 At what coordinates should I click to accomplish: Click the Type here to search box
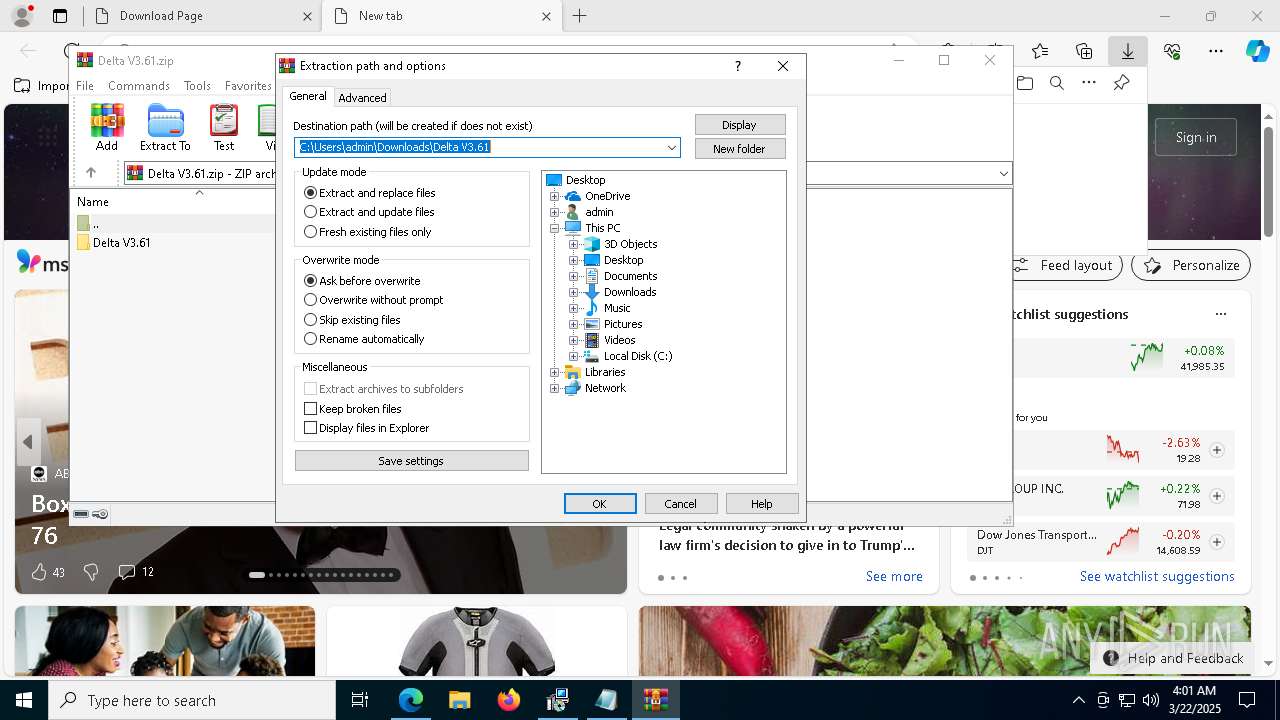tap(192, 701)
